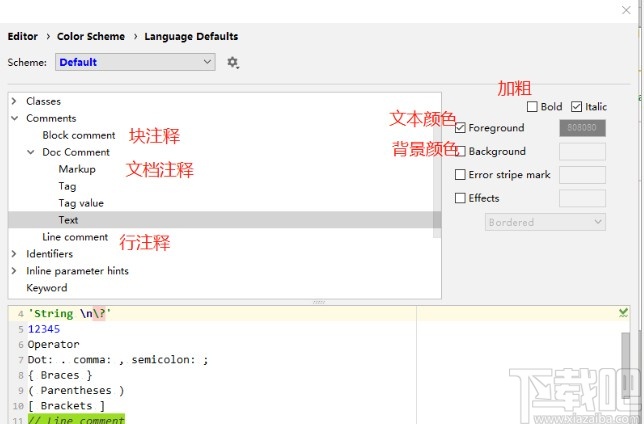644x424 pixels.
Task: Click the Dot comma semicolon preview line
Action: coord(118,360)
